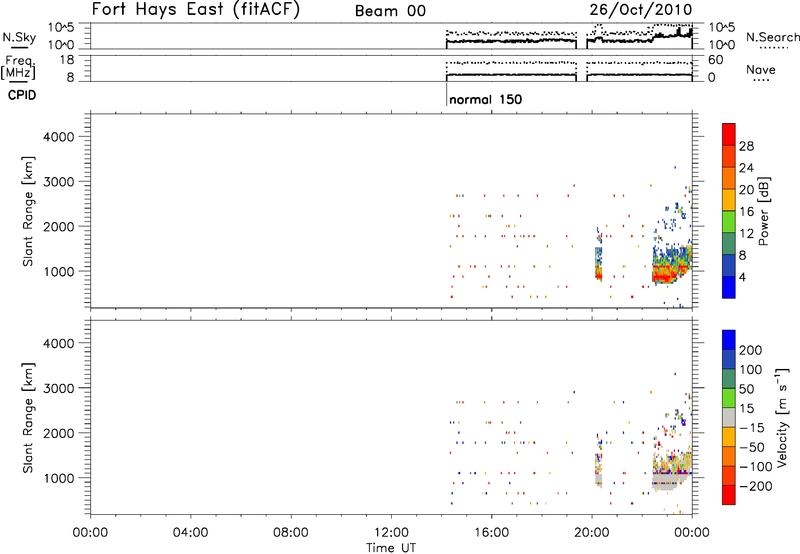Click the '08:00' time tick label
Viewport: 800px width, 554px height.
click(291, 533)
